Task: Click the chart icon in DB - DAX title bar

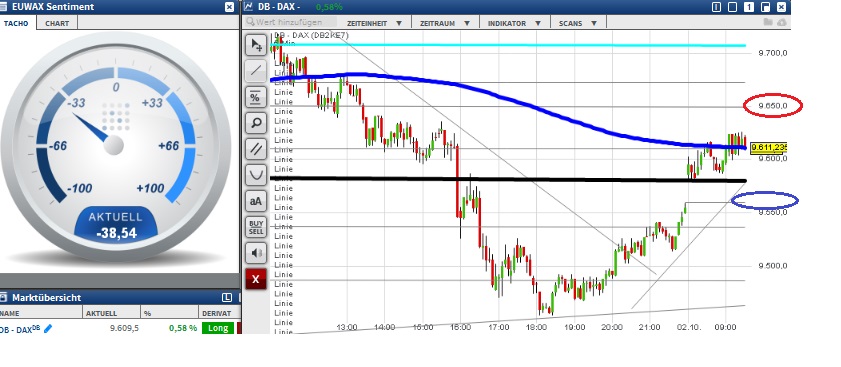Action: (248, 6)
